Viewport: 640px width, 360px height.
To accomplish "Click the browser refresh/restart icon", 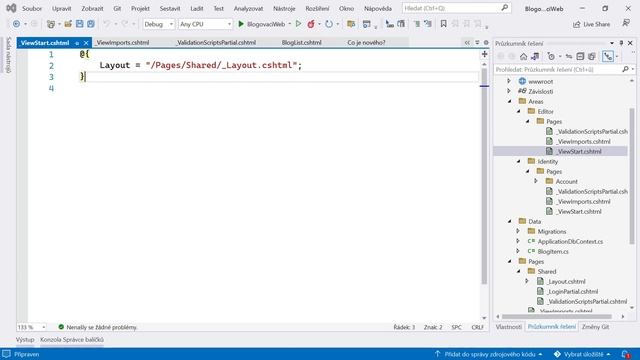I will [x=329, y=24].
